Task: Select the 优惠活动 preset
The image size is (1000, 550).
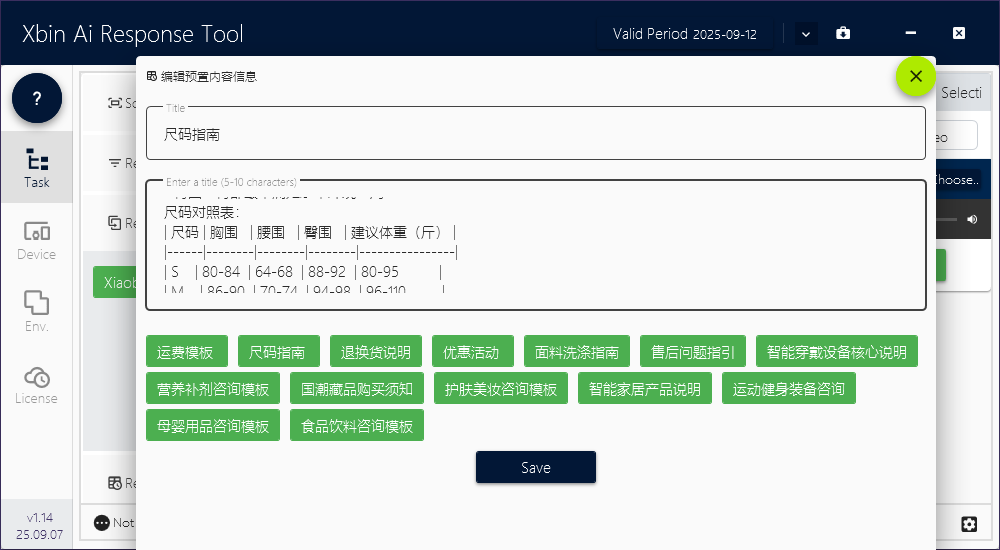Action: [471, 352]
